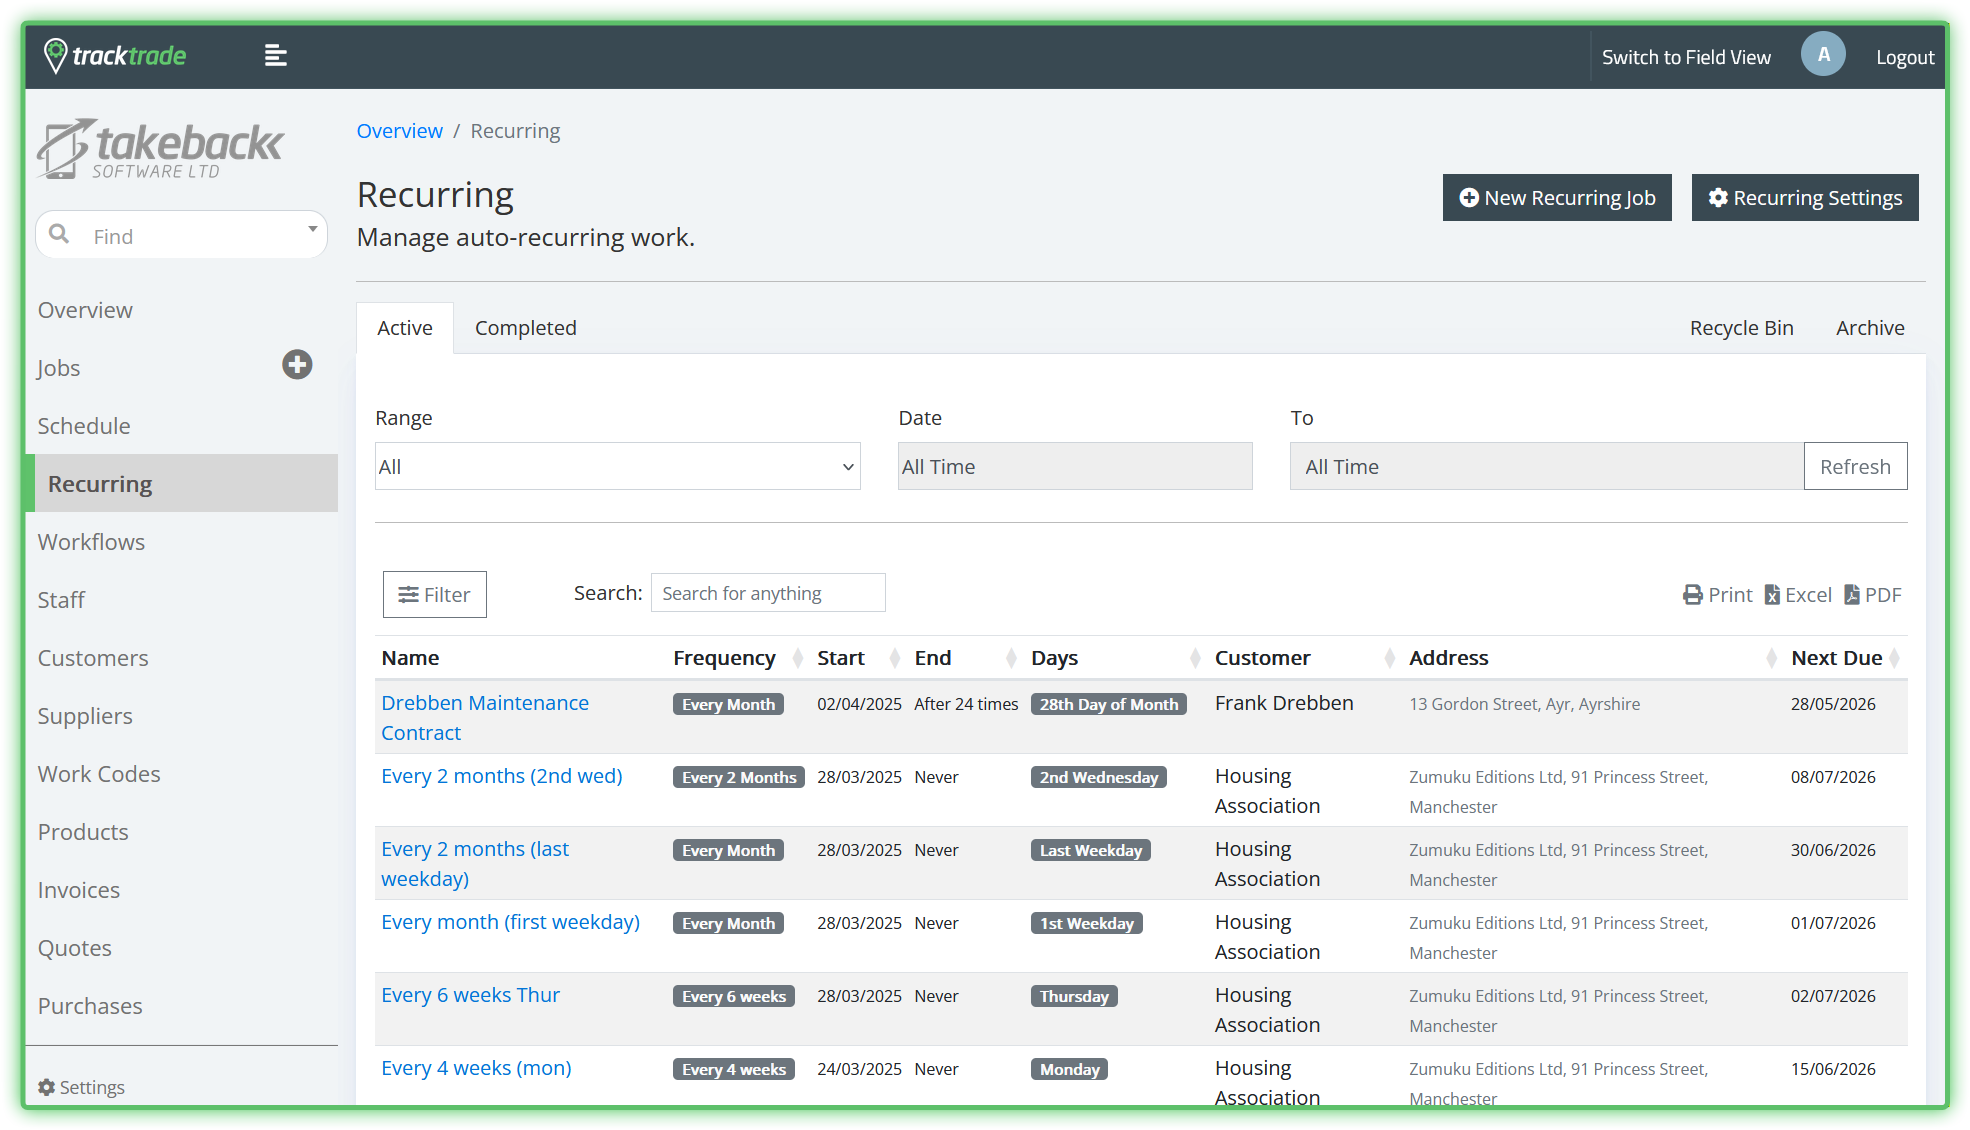
Task: Click the plus icon next to Jobs
Action: 297,365
